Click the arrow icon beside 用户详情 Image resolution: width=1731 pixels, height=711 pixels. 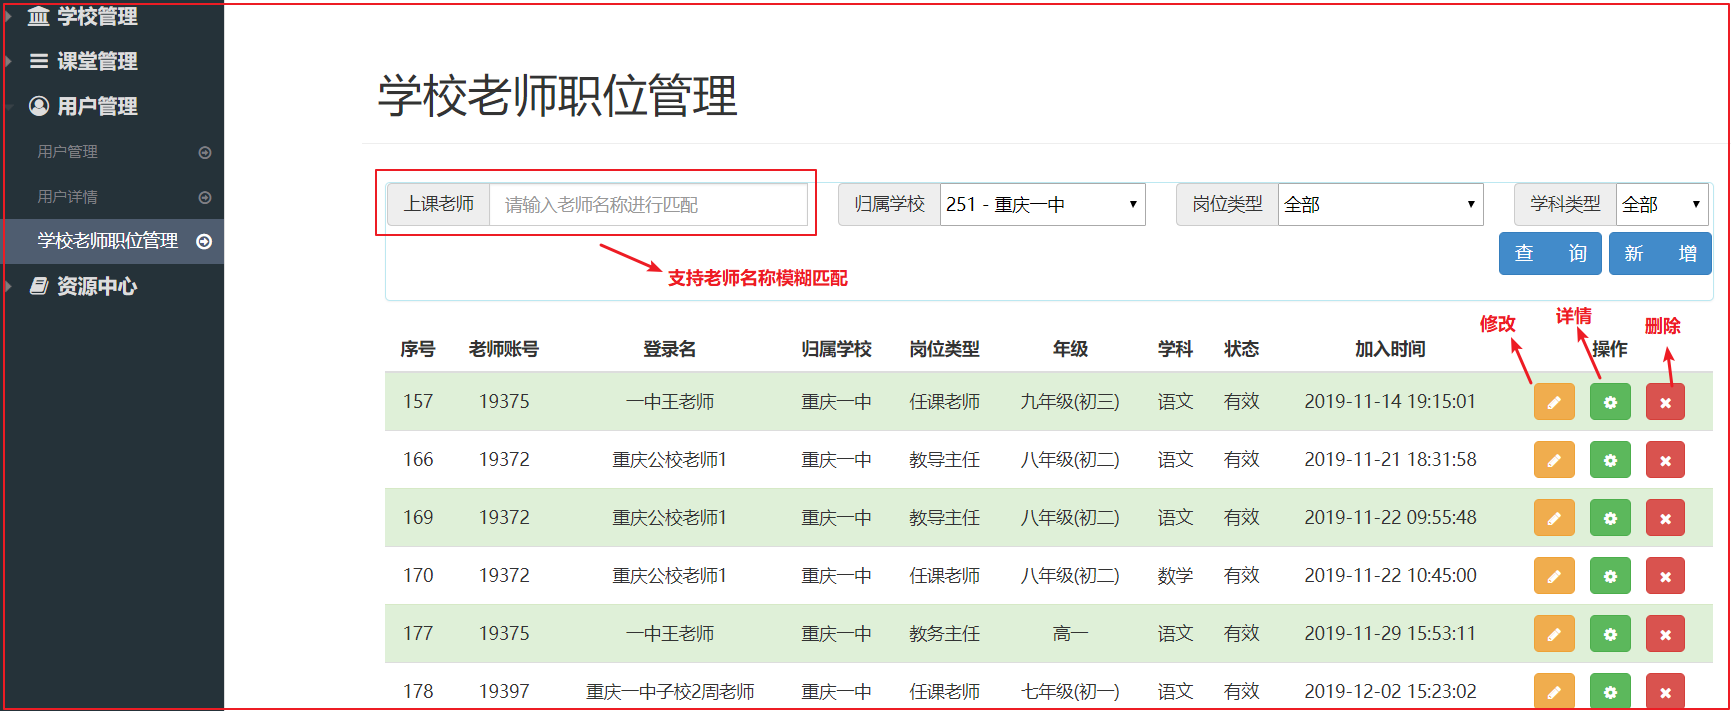pos(205,198)
